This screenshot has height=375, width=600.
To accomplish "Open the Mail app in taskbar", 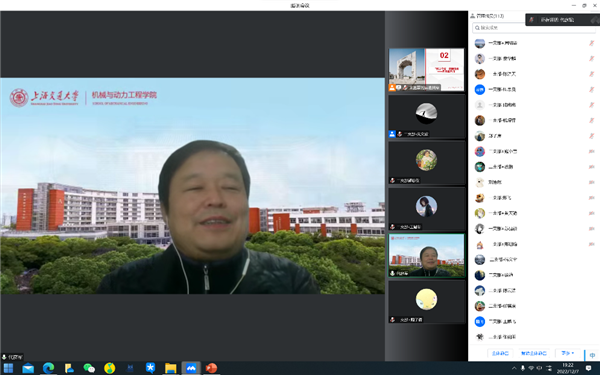I will point(28,368).
